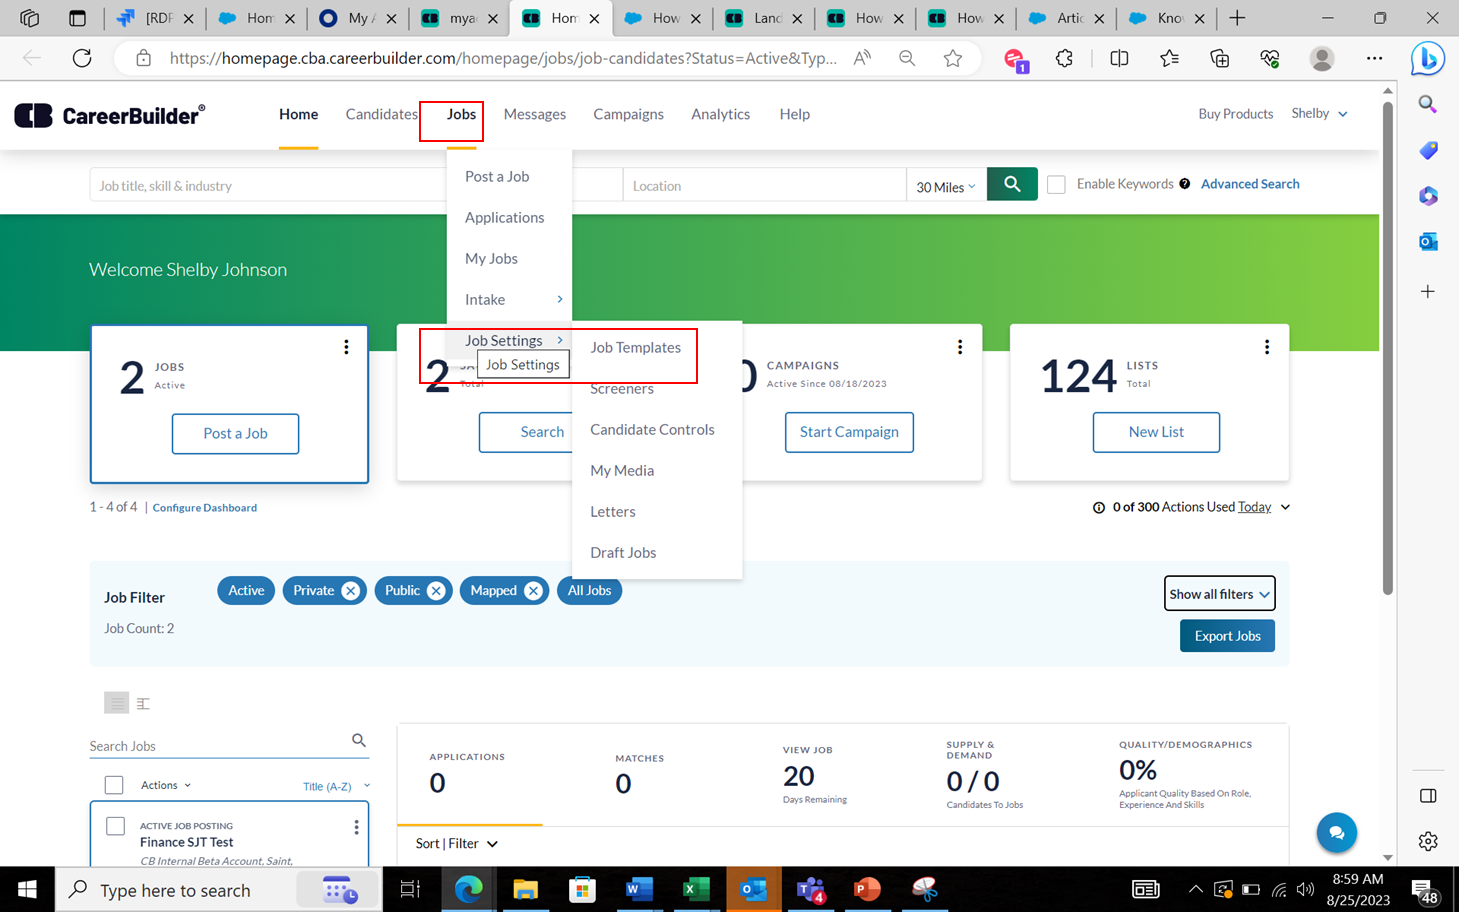Open Copilot in the Edge sidebar

[1427, 58]
